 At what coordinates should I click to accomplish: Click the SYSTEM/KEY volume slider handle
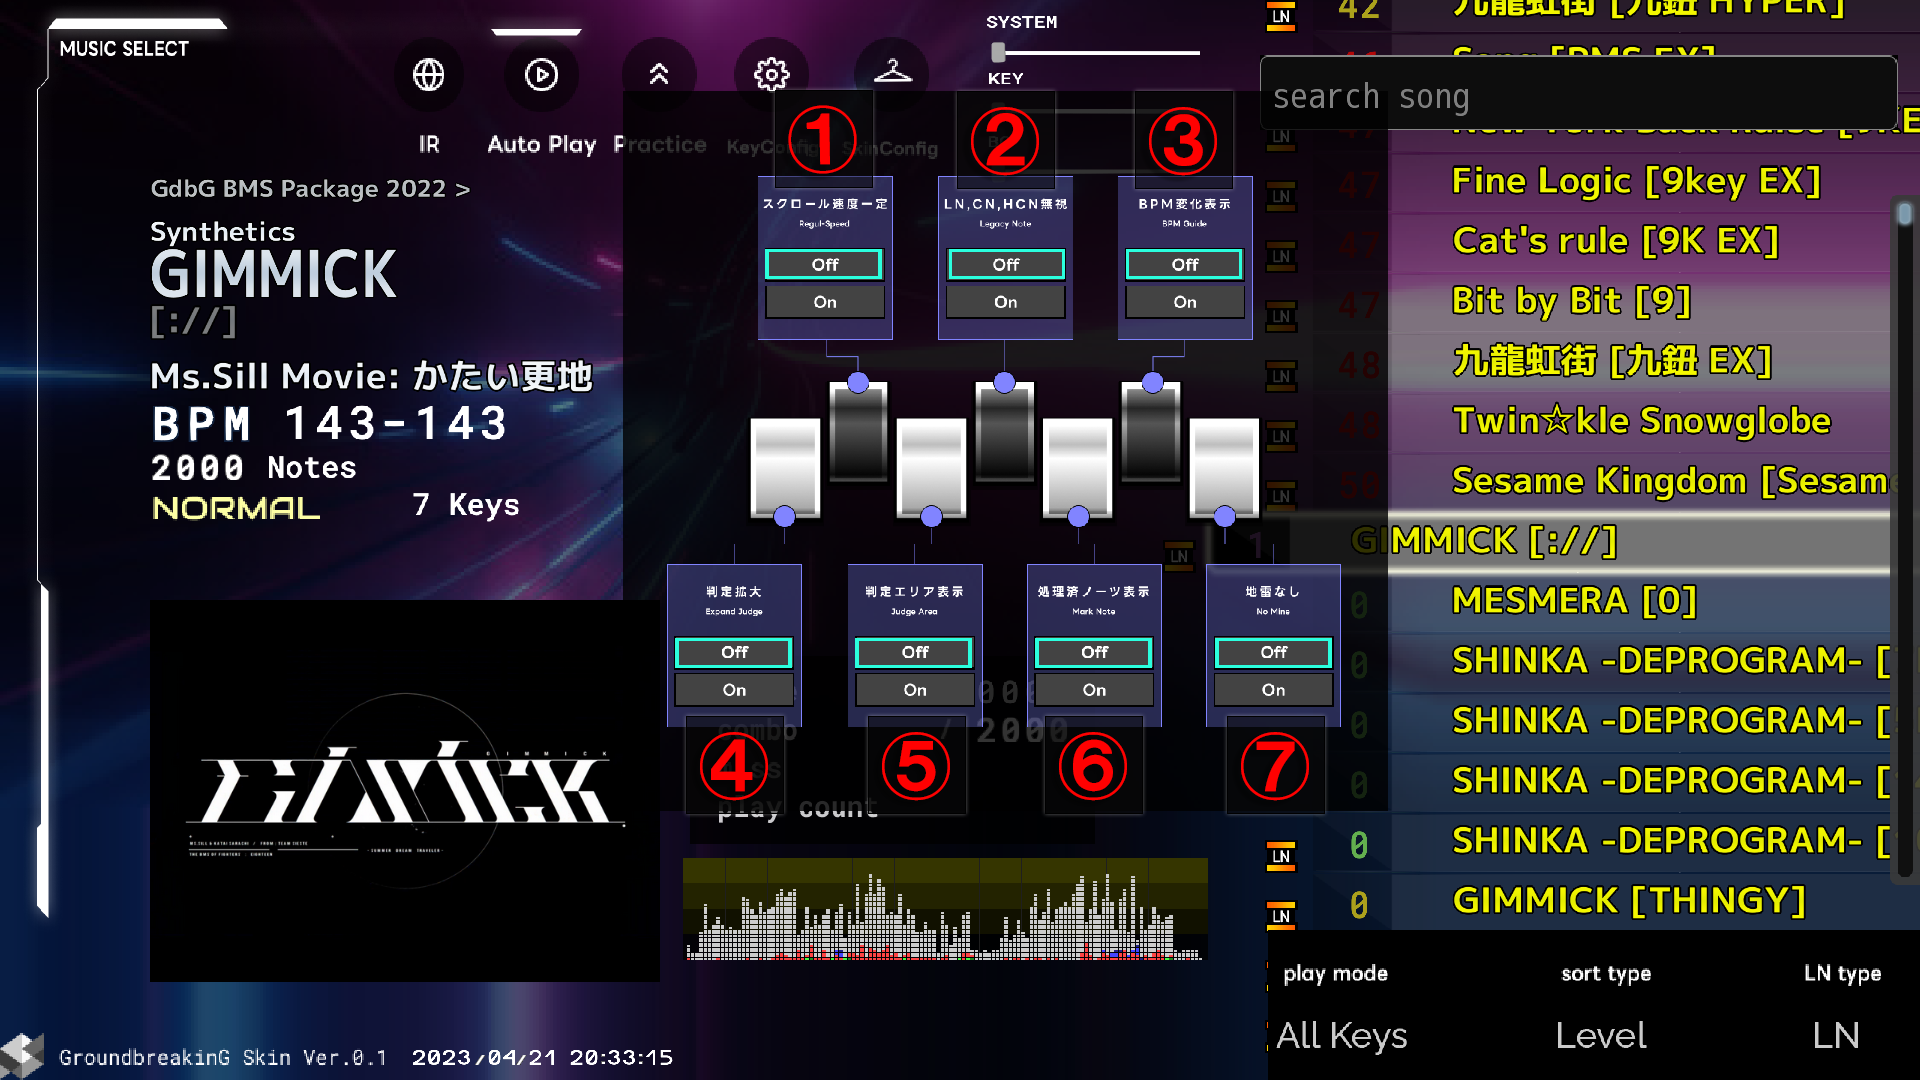(x=998, y=52)
